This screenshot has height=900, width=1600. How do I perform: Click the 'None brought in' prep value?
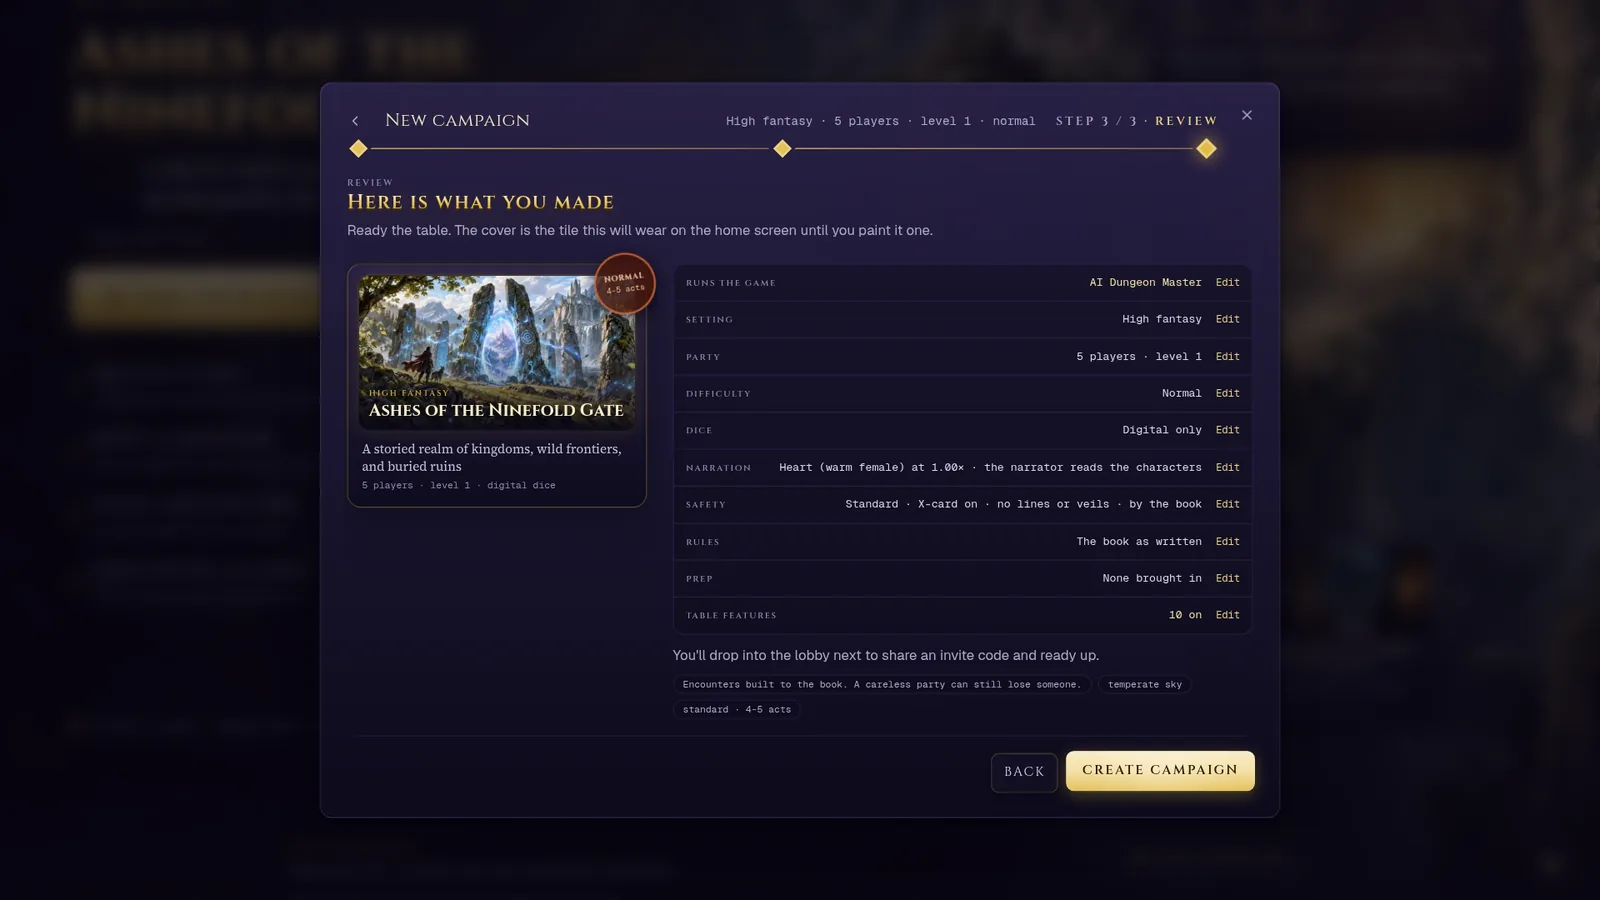pos(1152,579)
